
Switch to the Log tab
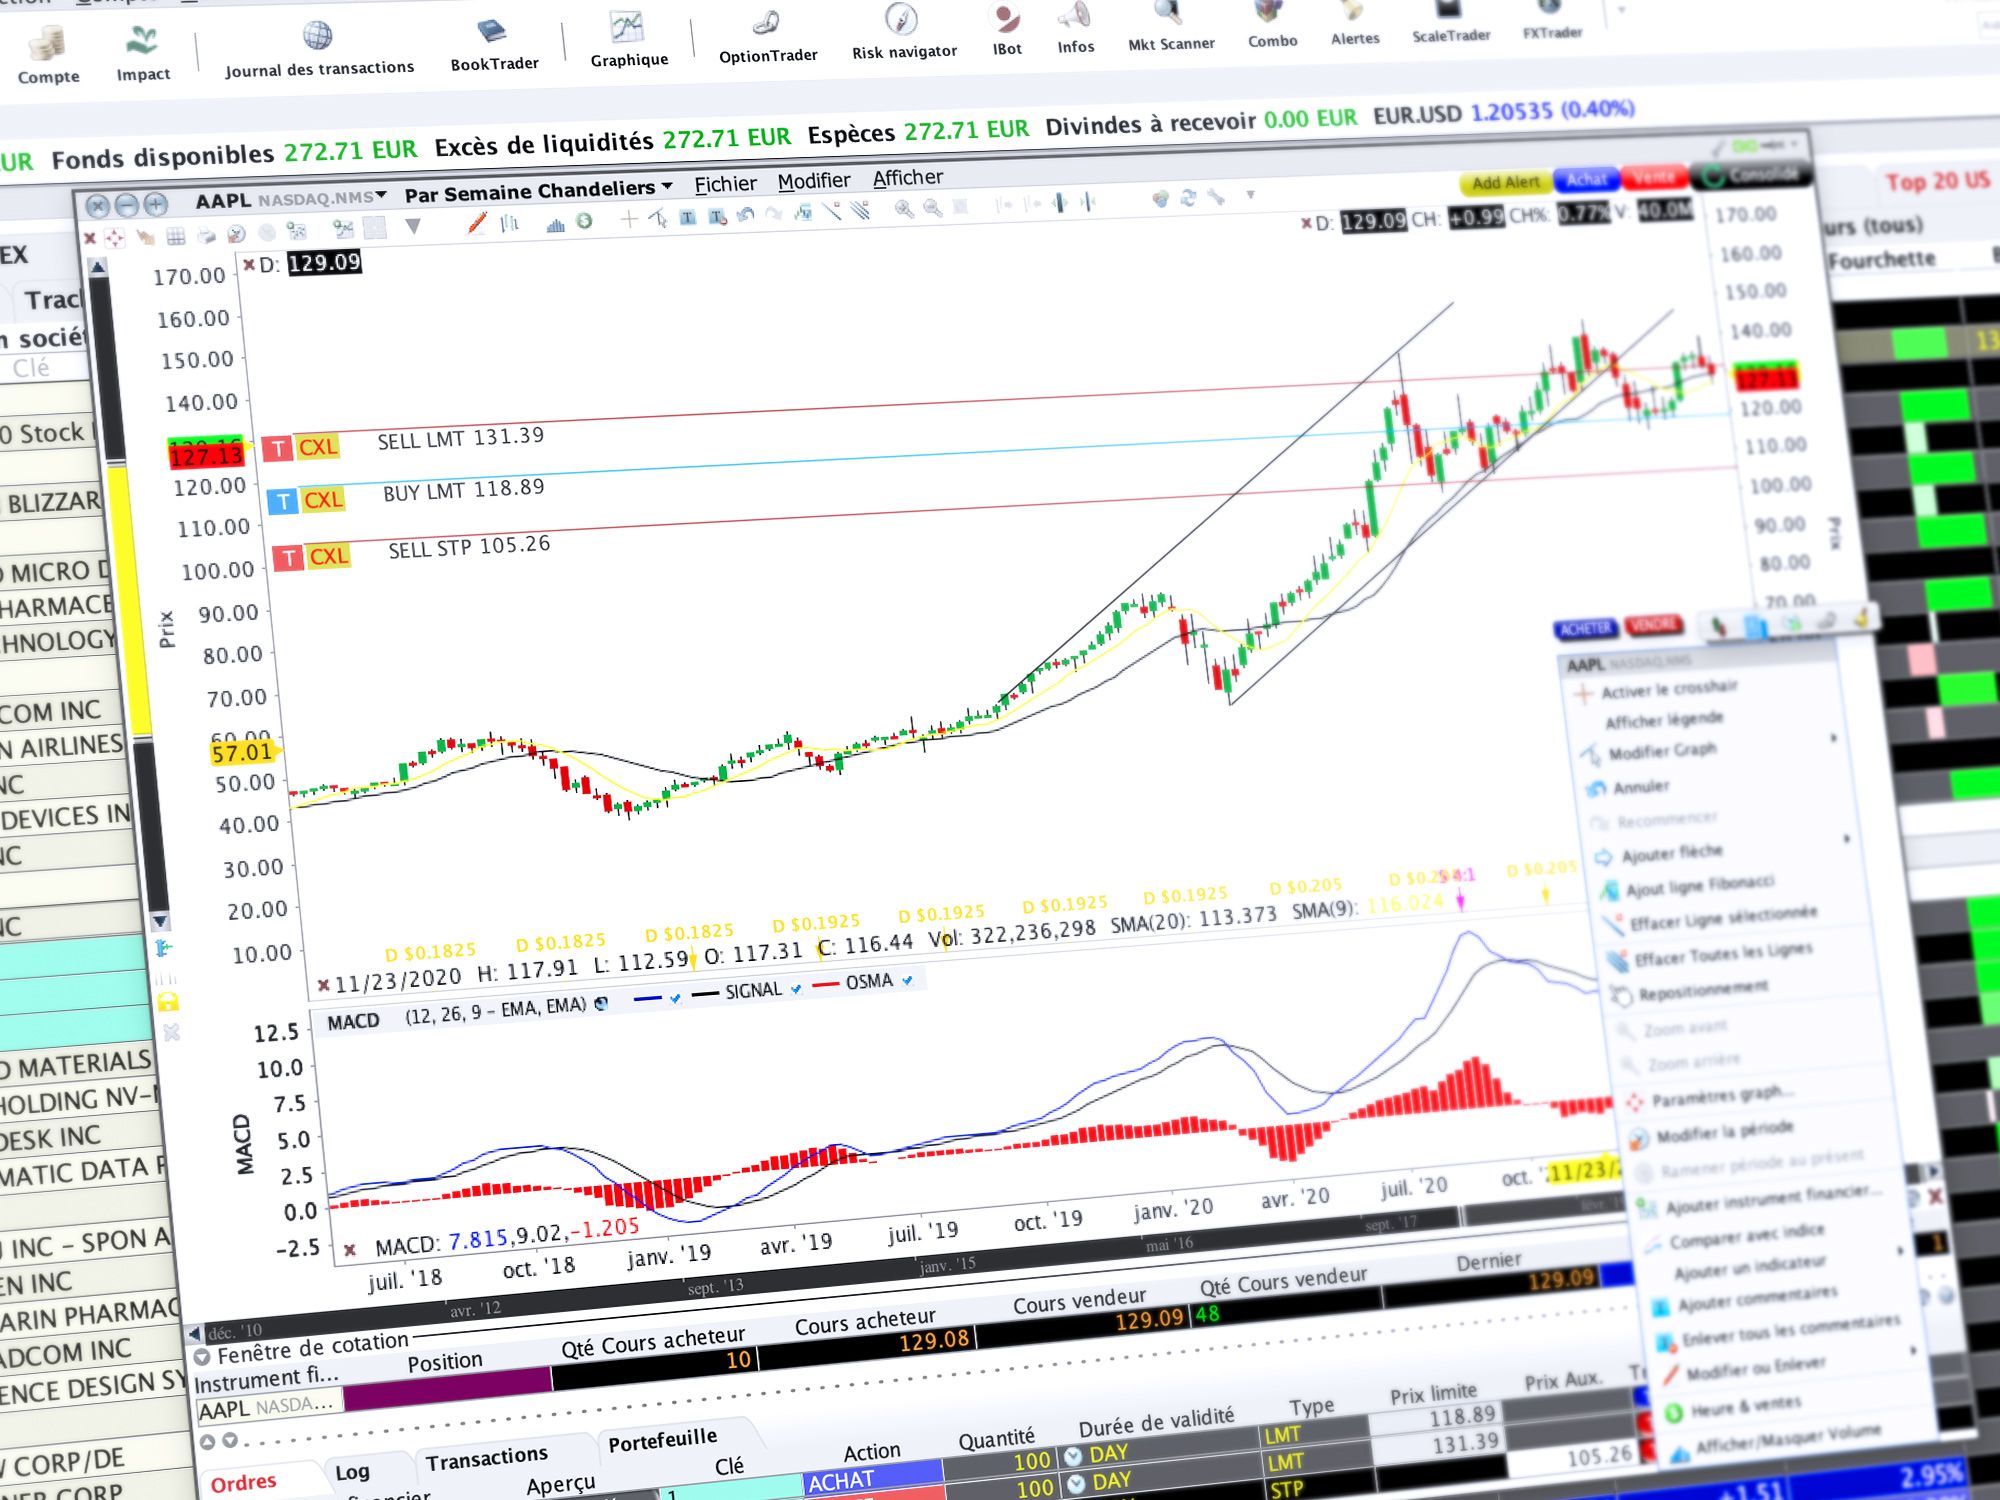352,1472
